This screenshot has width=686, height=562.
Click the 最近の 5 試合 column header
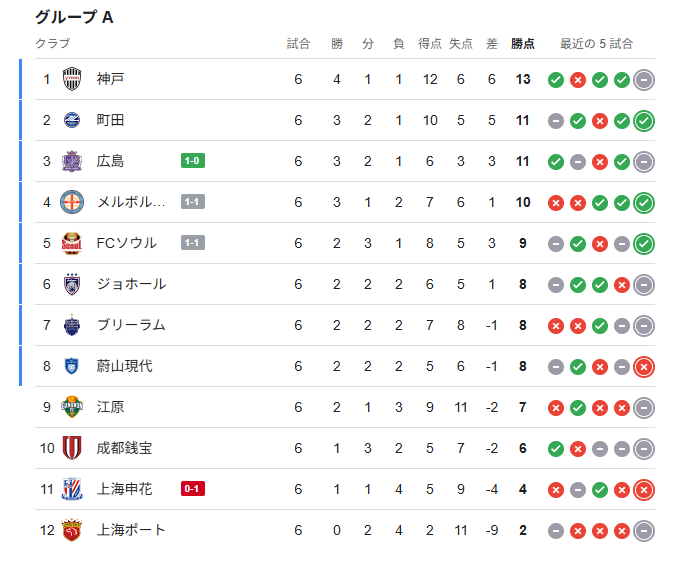596,44
